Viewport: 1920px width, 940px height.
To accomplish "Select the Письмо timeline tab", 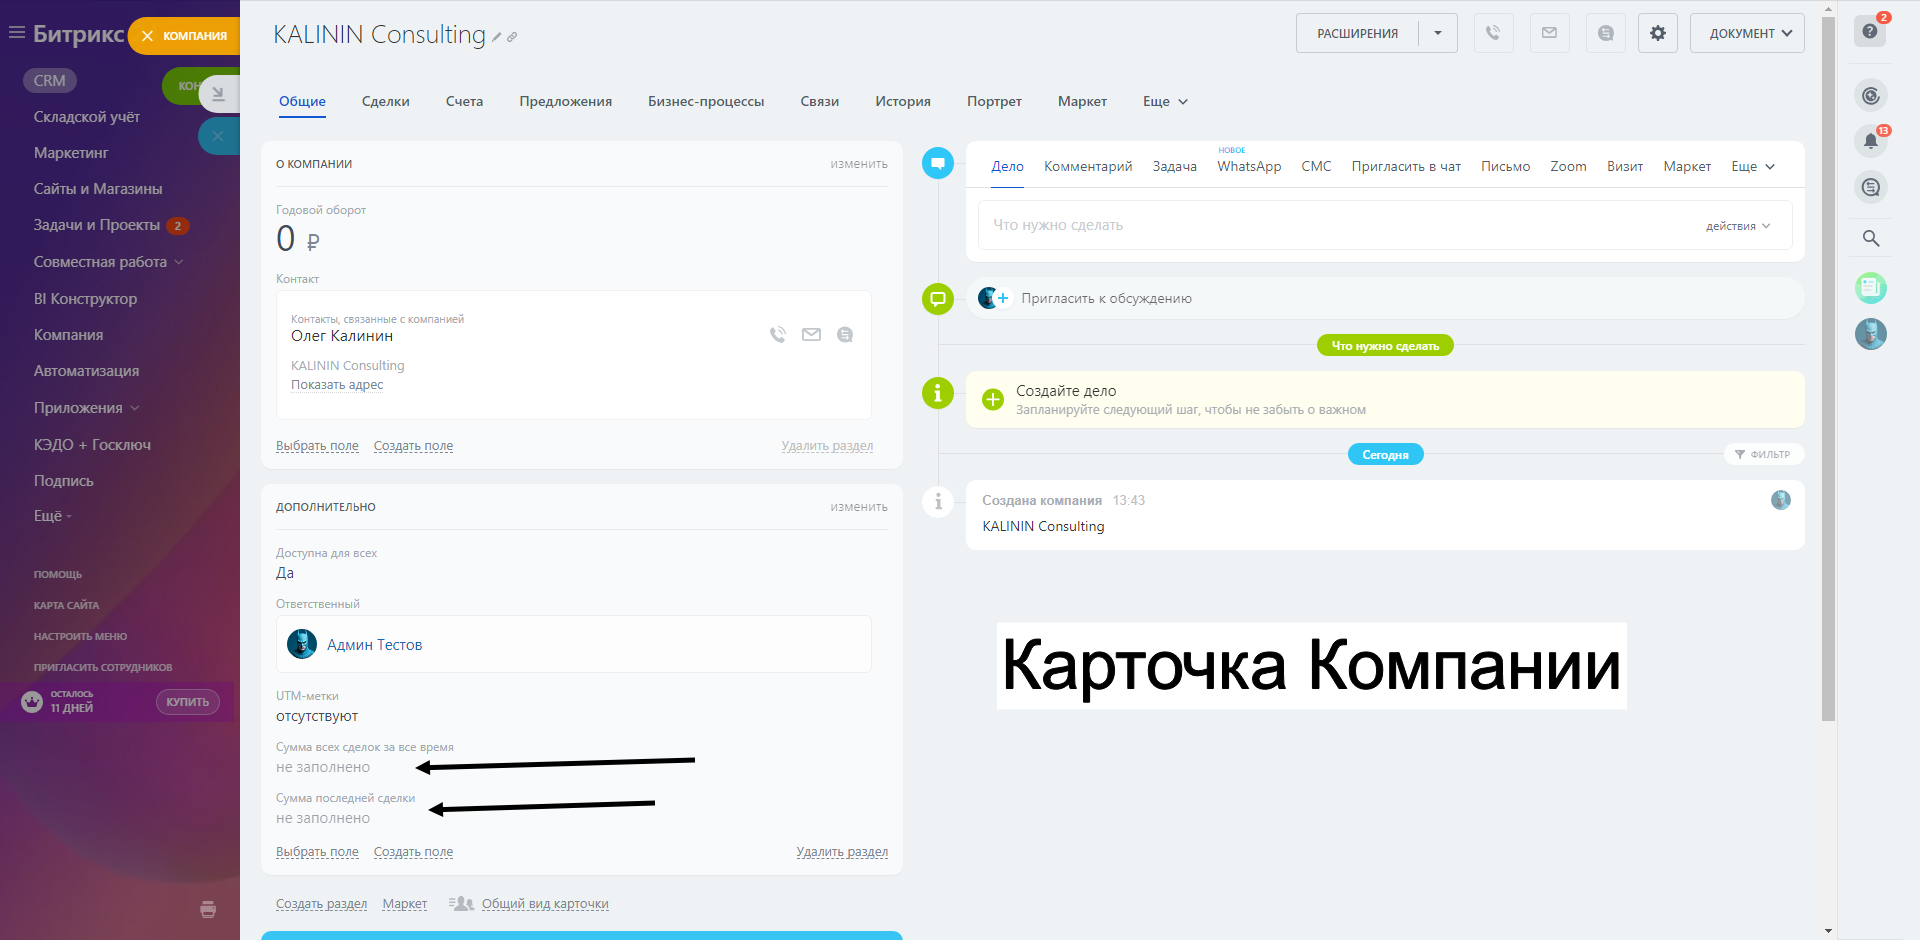I will 1505,166.
